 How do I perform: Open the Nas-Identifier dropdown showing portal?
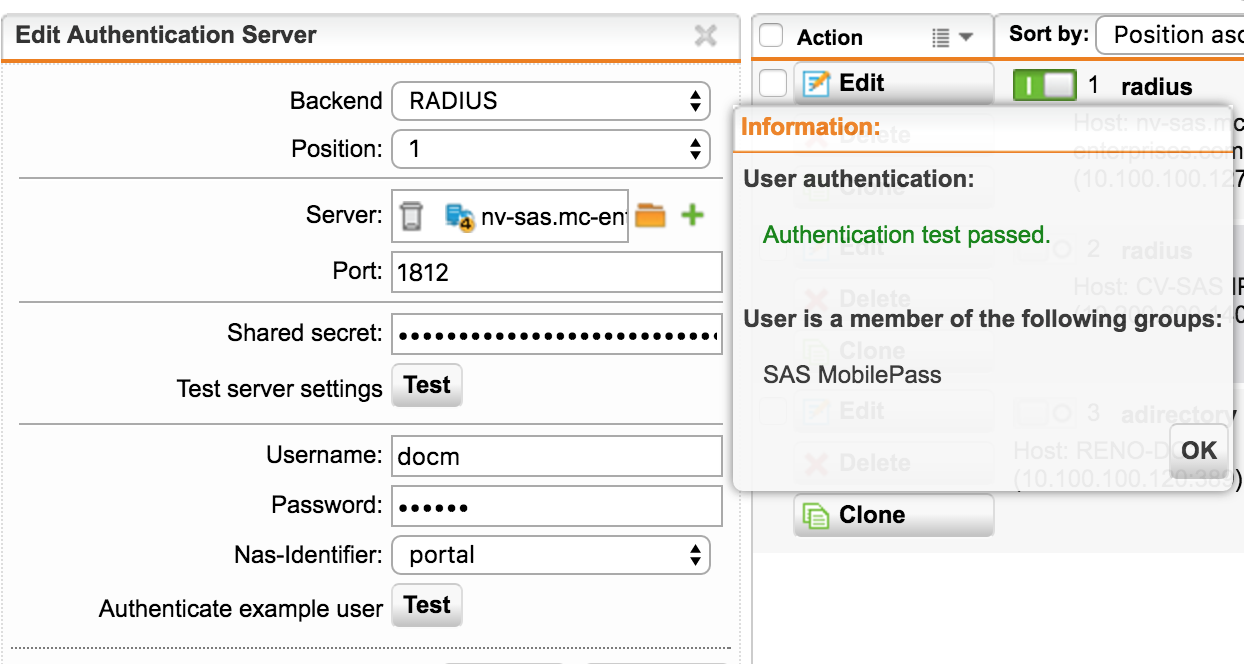[x=550, y=555]
